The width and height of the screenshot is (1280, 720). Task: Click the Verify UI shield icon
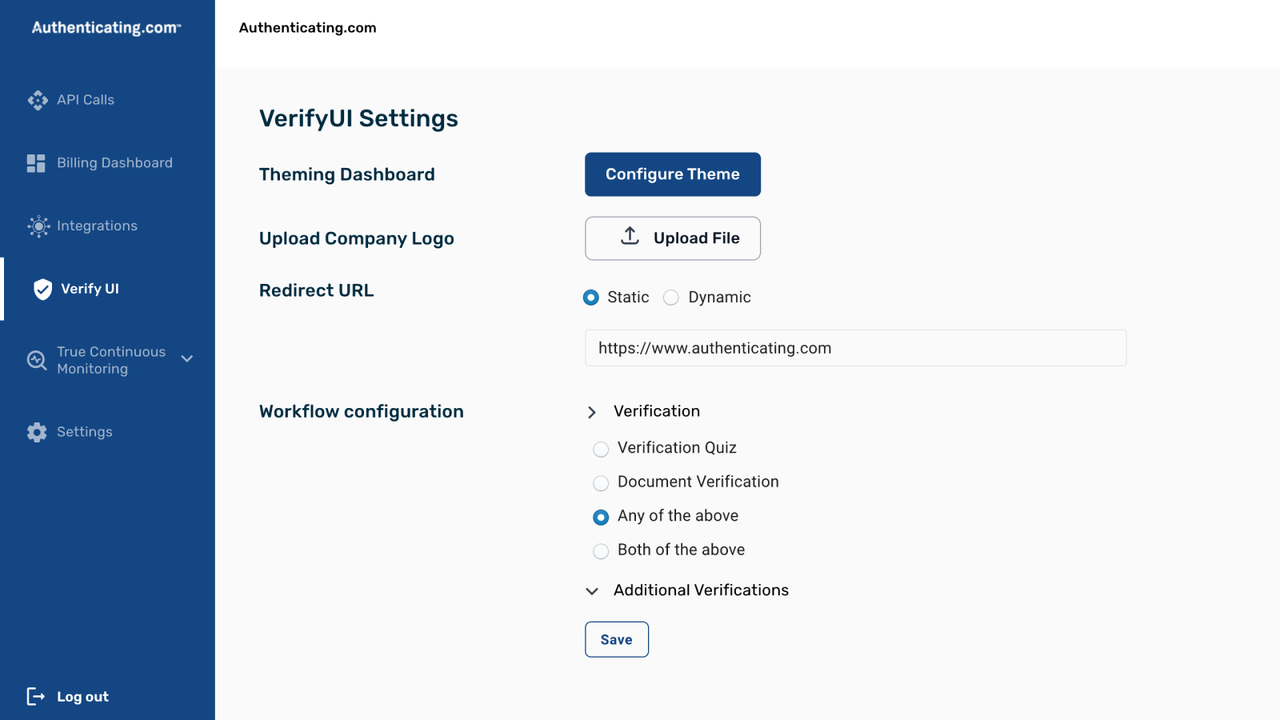pos(42,289)
